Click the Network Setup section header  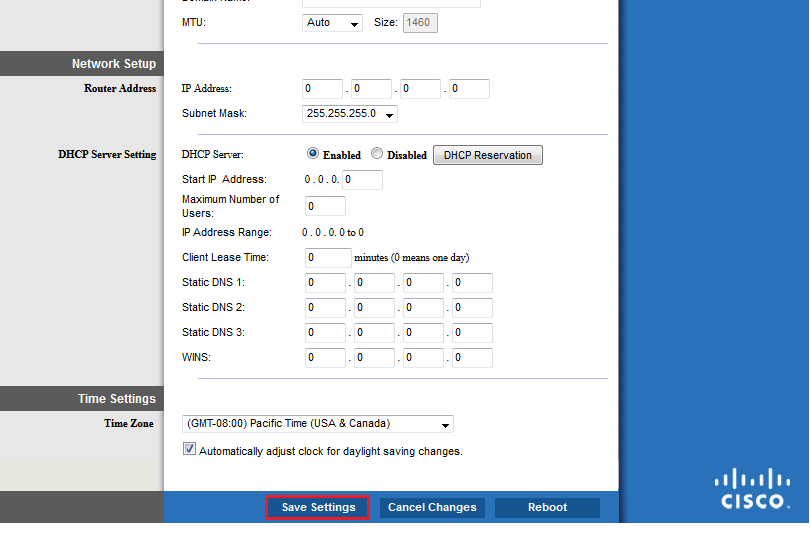point(114,64)
